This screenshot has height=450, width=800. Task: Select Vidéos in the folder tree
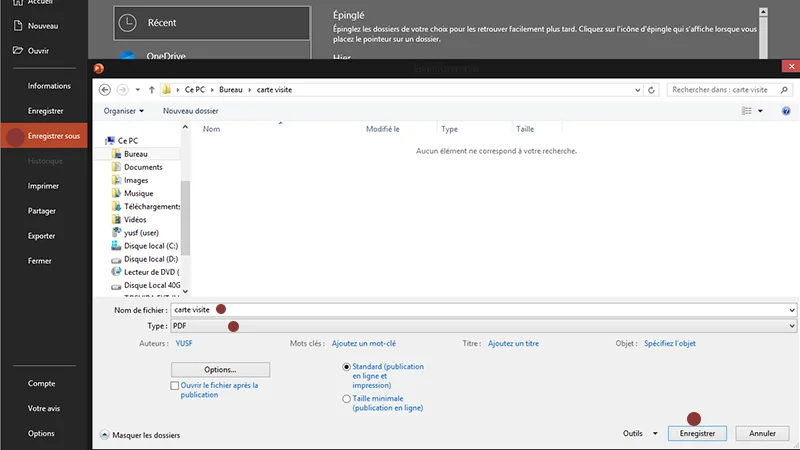point(135,219)
